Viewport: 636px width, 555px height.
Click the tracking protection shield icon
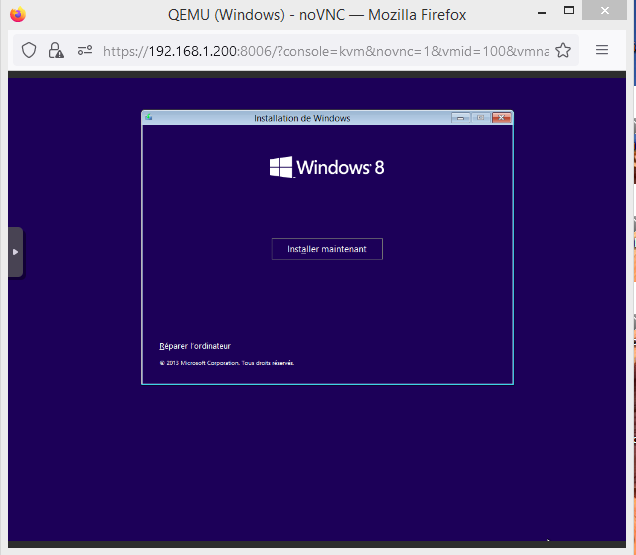pyautogui.click(x=29, y=50)
